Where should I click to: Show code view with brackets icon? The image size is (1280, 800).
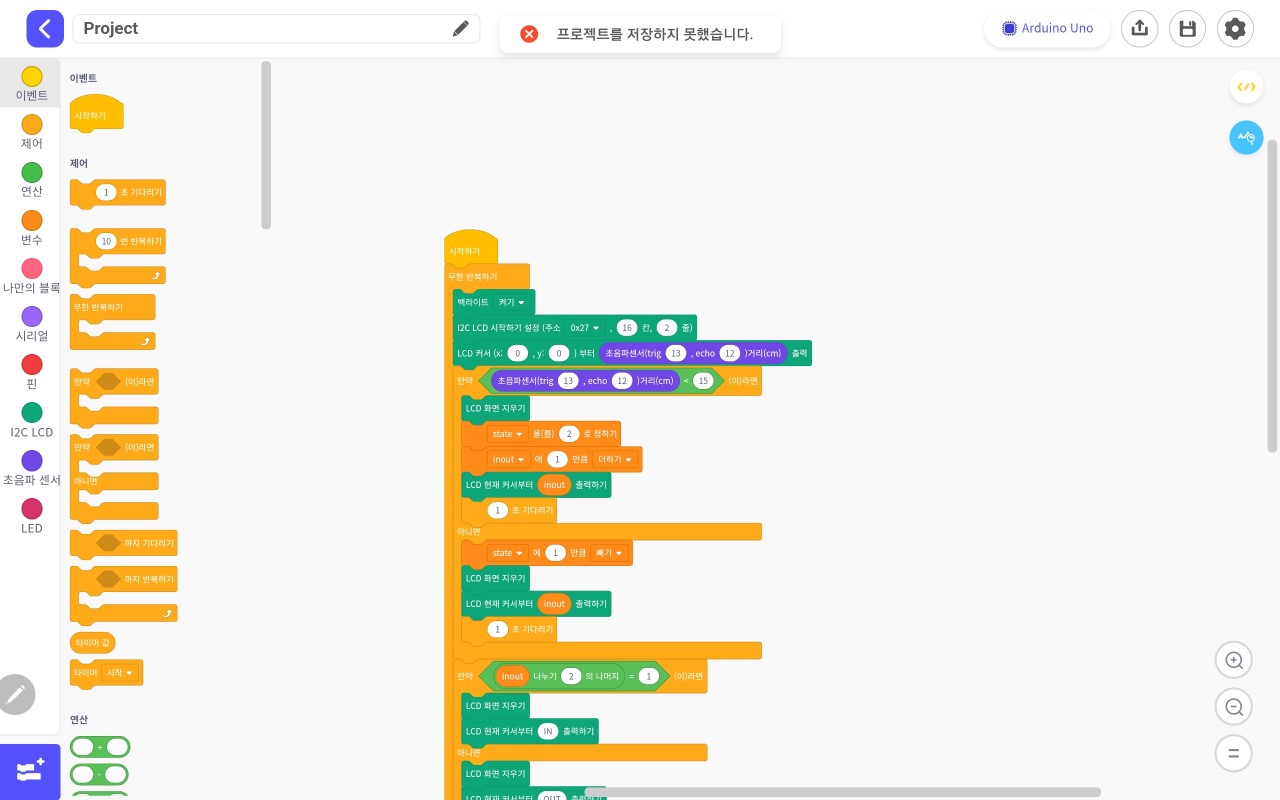[x=1246, y=87]
